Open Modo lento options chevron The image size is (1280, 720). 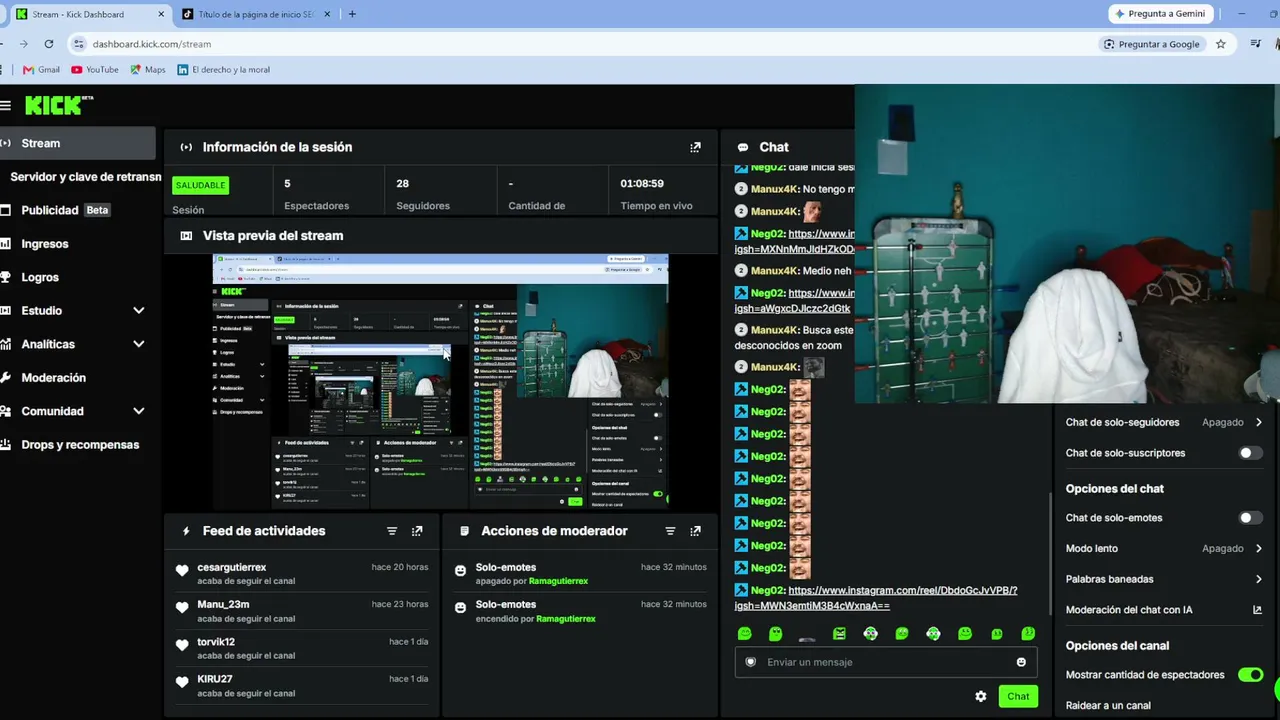[1258, 549]
